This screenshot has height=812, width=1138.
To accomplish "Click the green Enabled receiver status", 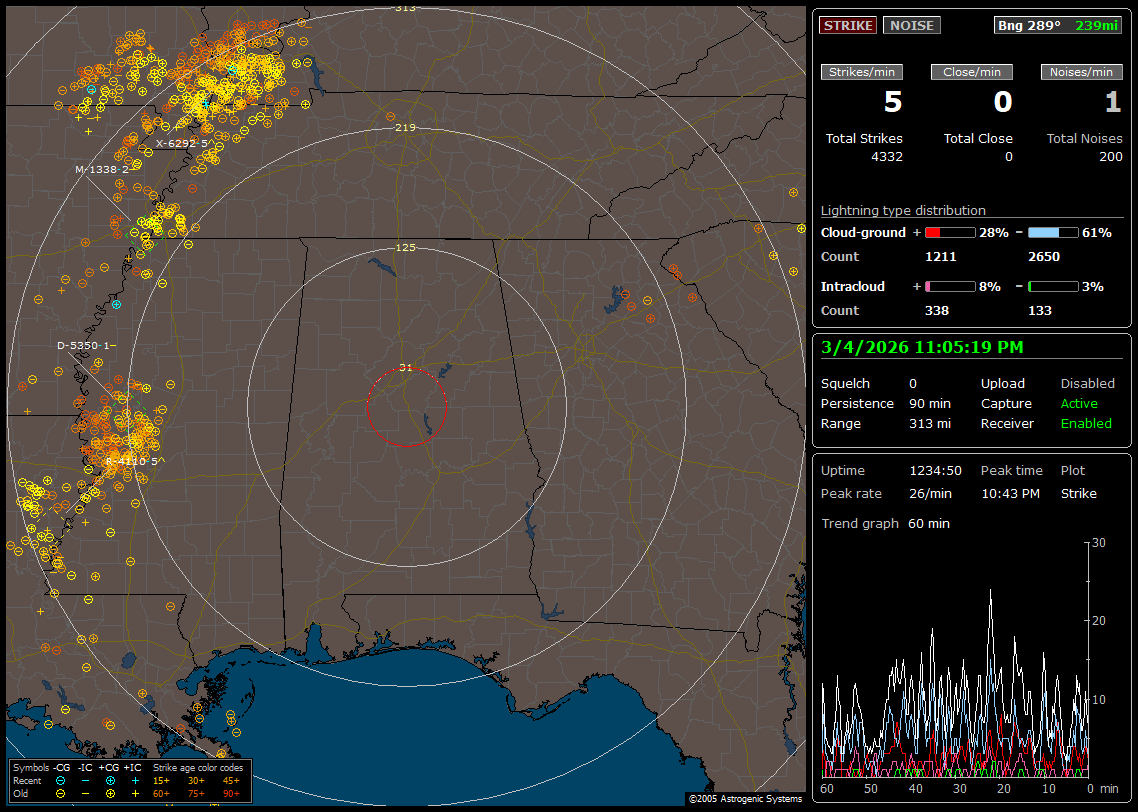I will (1086, 423).
